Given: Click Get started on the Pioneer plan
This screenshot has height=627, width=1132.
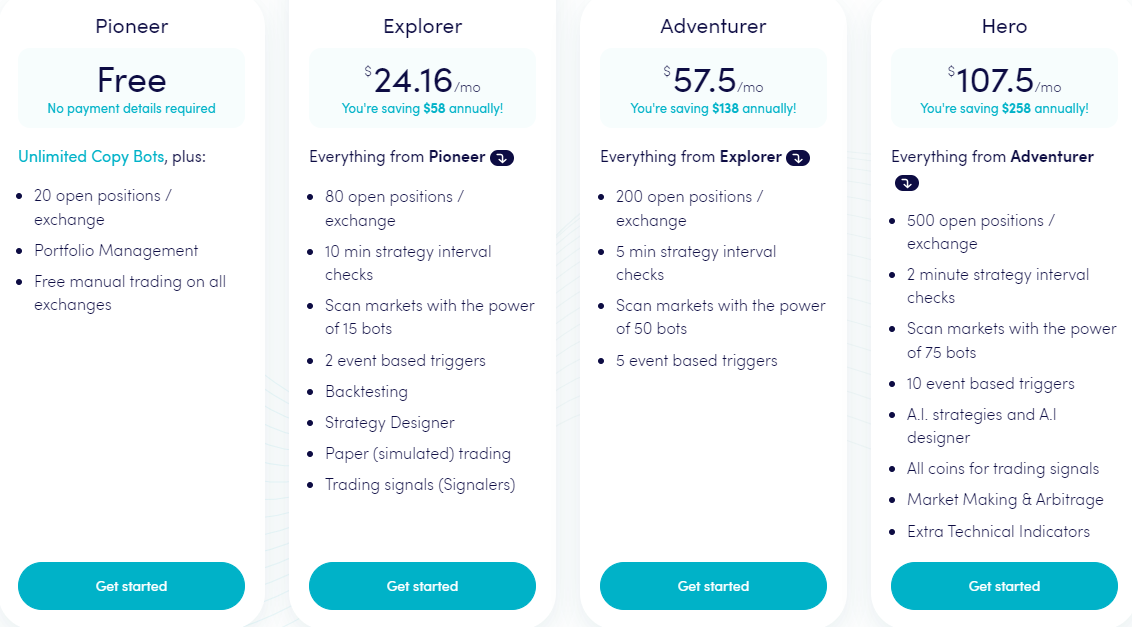Looking at the screenshot, I should (131, 586).
